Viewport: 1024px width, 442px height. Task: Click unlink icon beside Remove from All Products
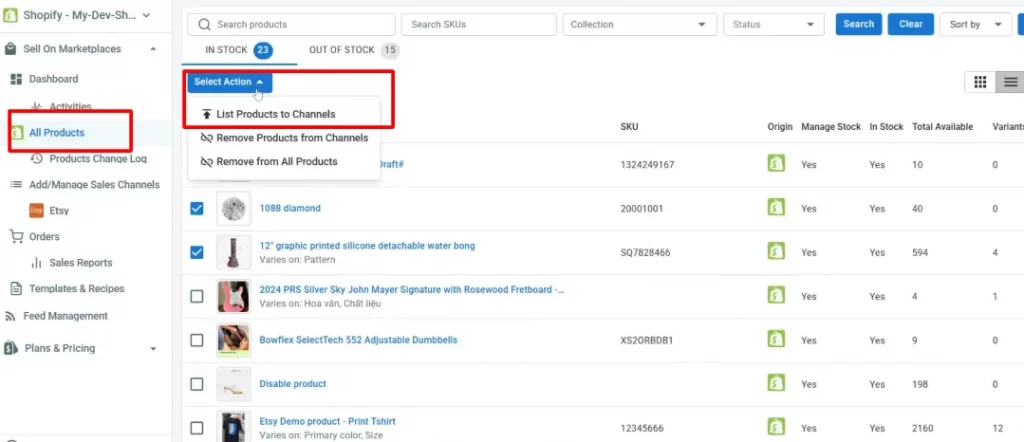click(x=206, y=162)
